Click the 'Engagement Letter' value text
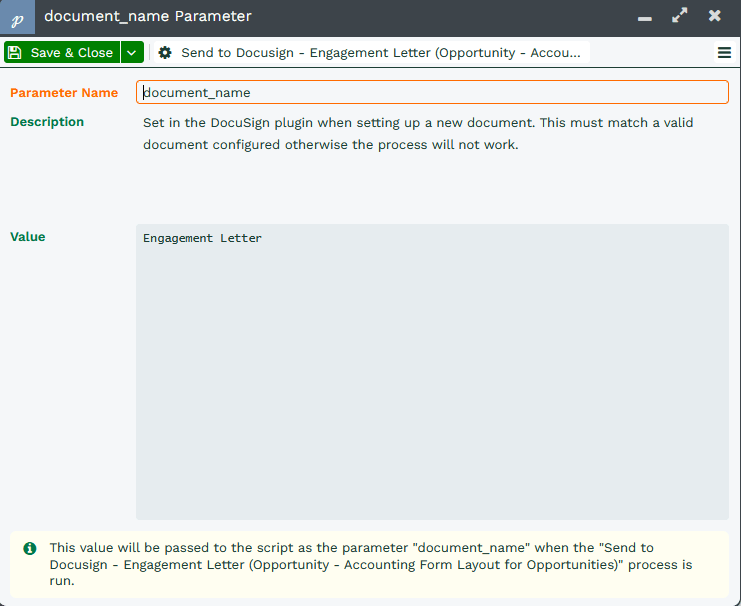 coord(202,238)
